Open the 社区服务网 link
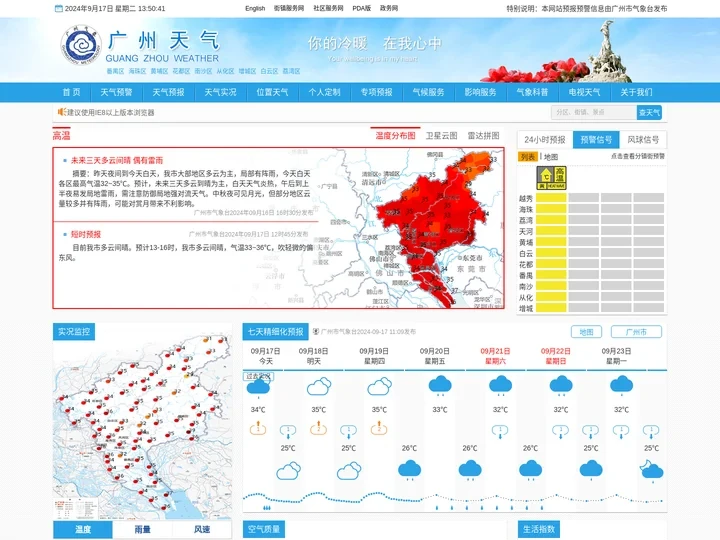This screenshot has width=720, height=540. pyautogui.click(x=328, y=8)
